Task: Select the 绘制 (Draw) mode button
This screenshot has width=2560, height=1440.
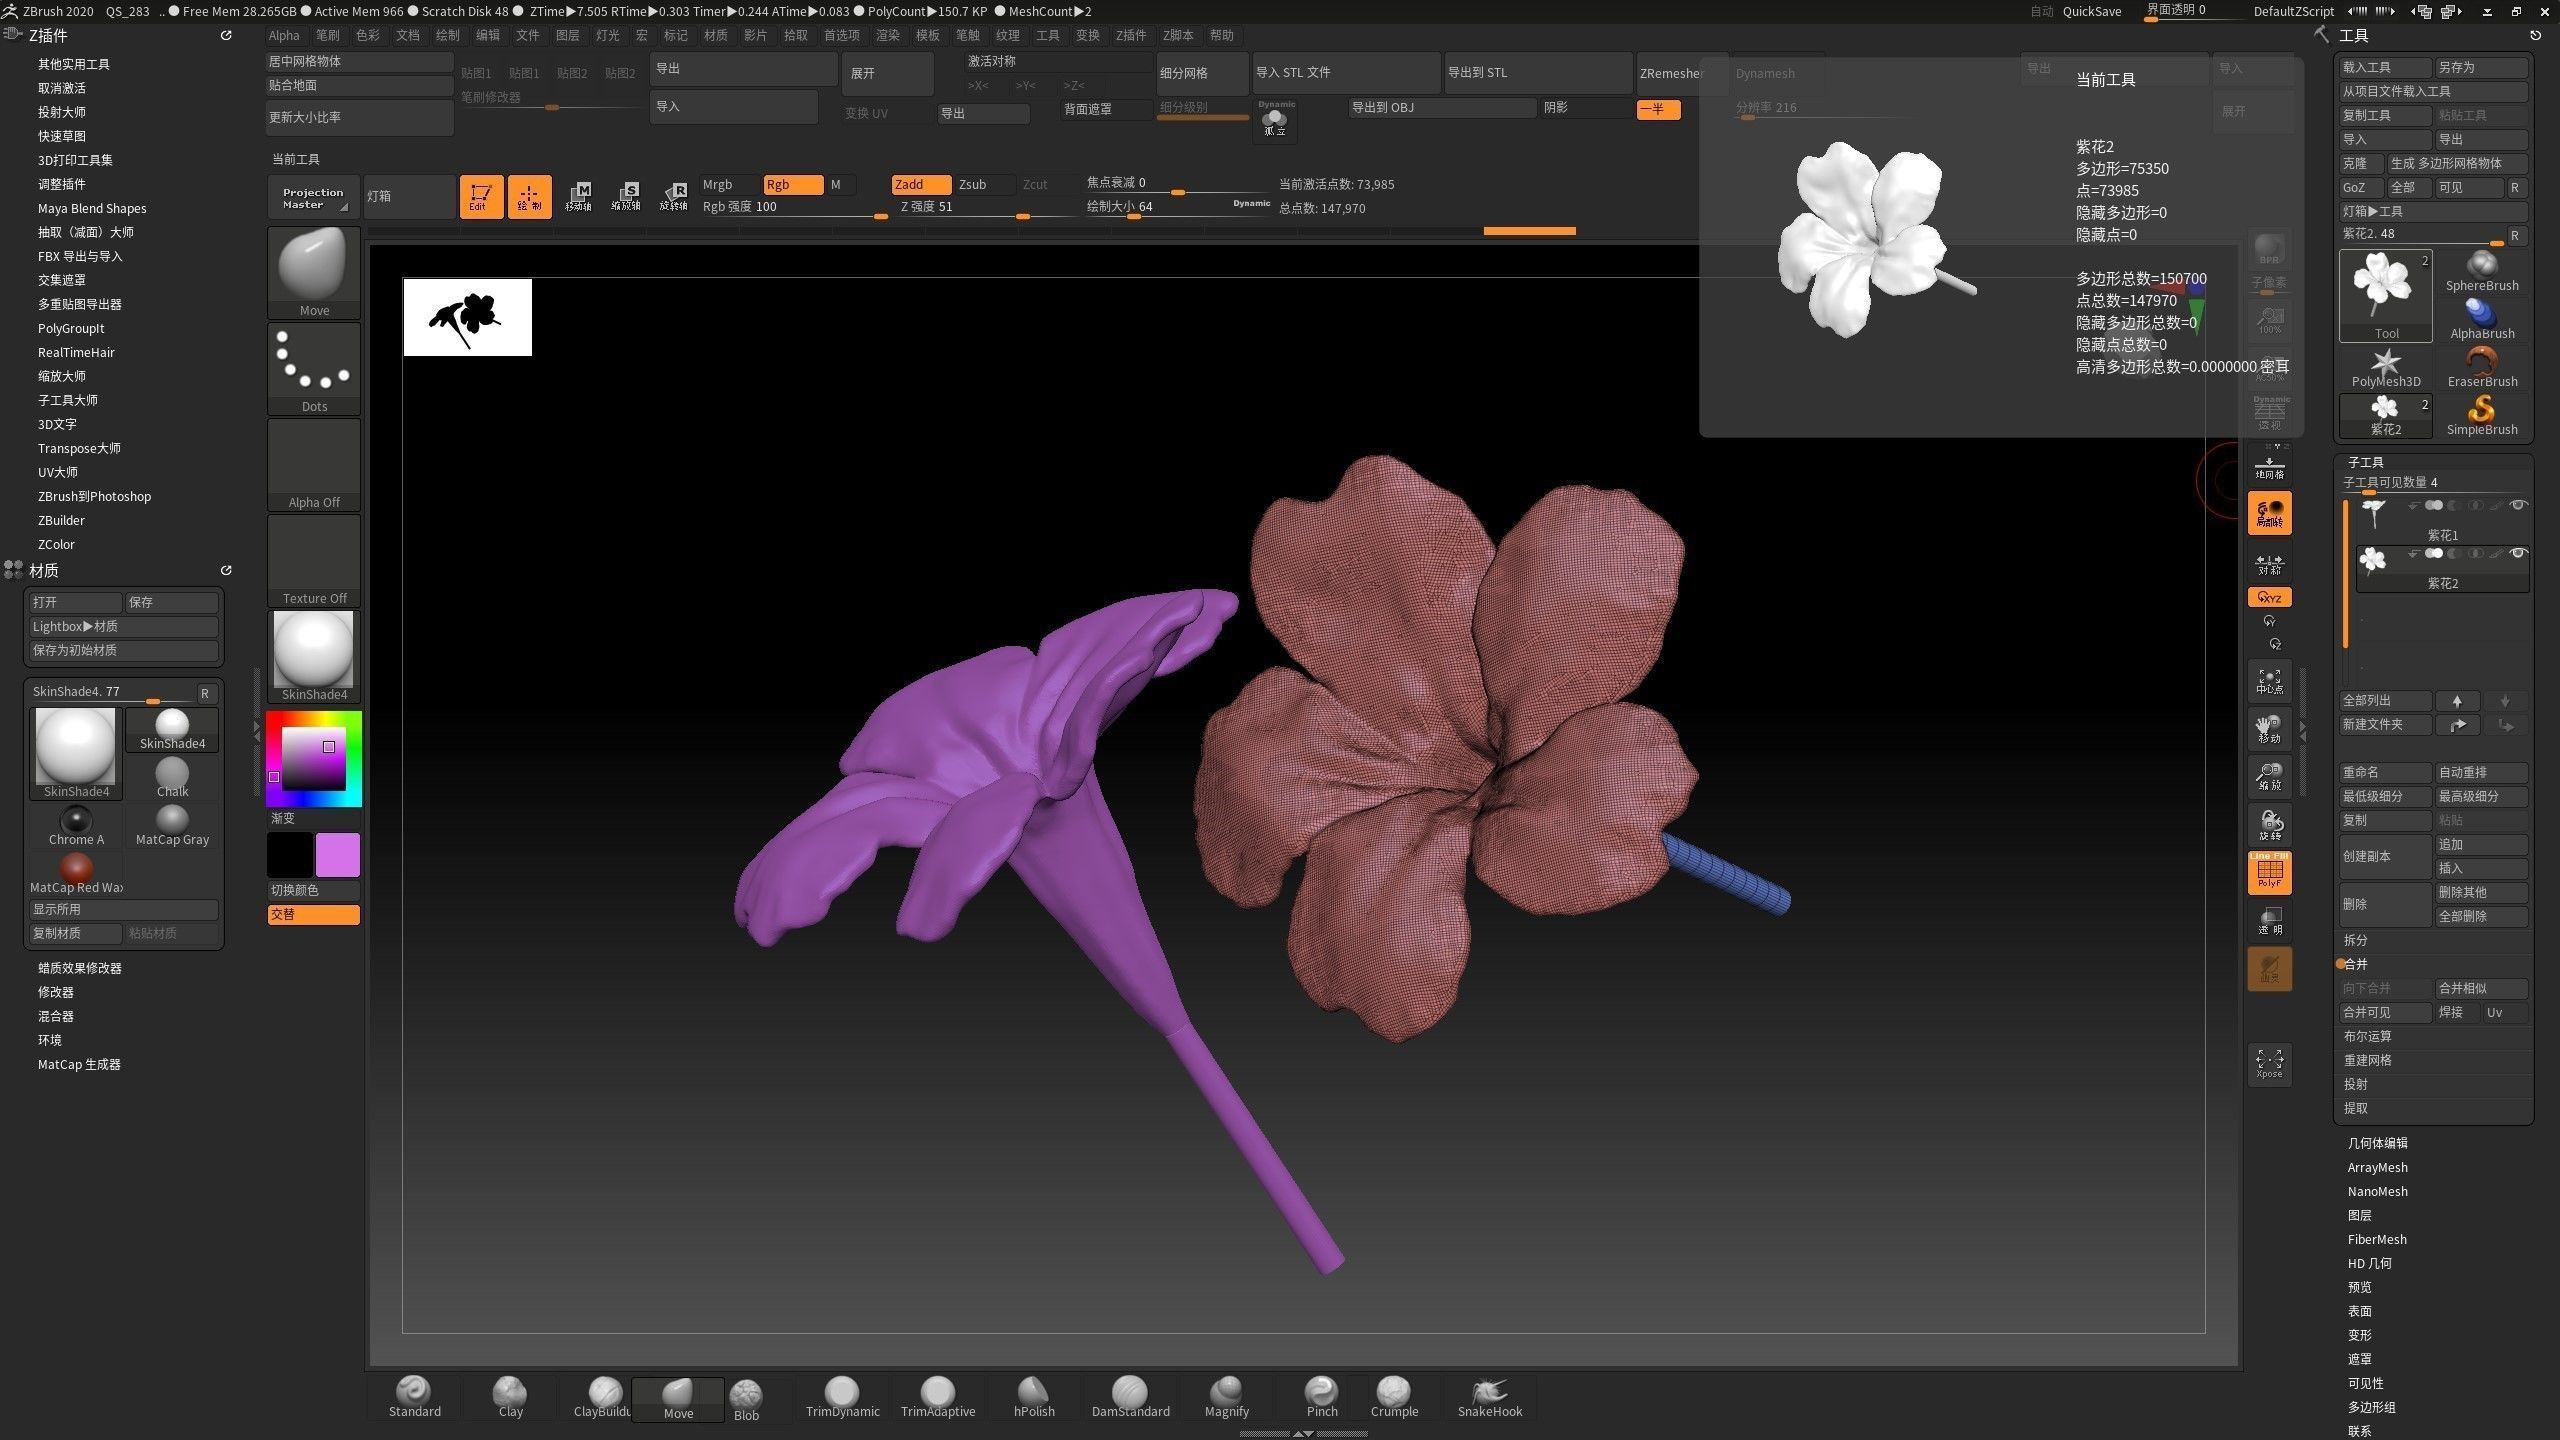Action: (x=529, y=196)
